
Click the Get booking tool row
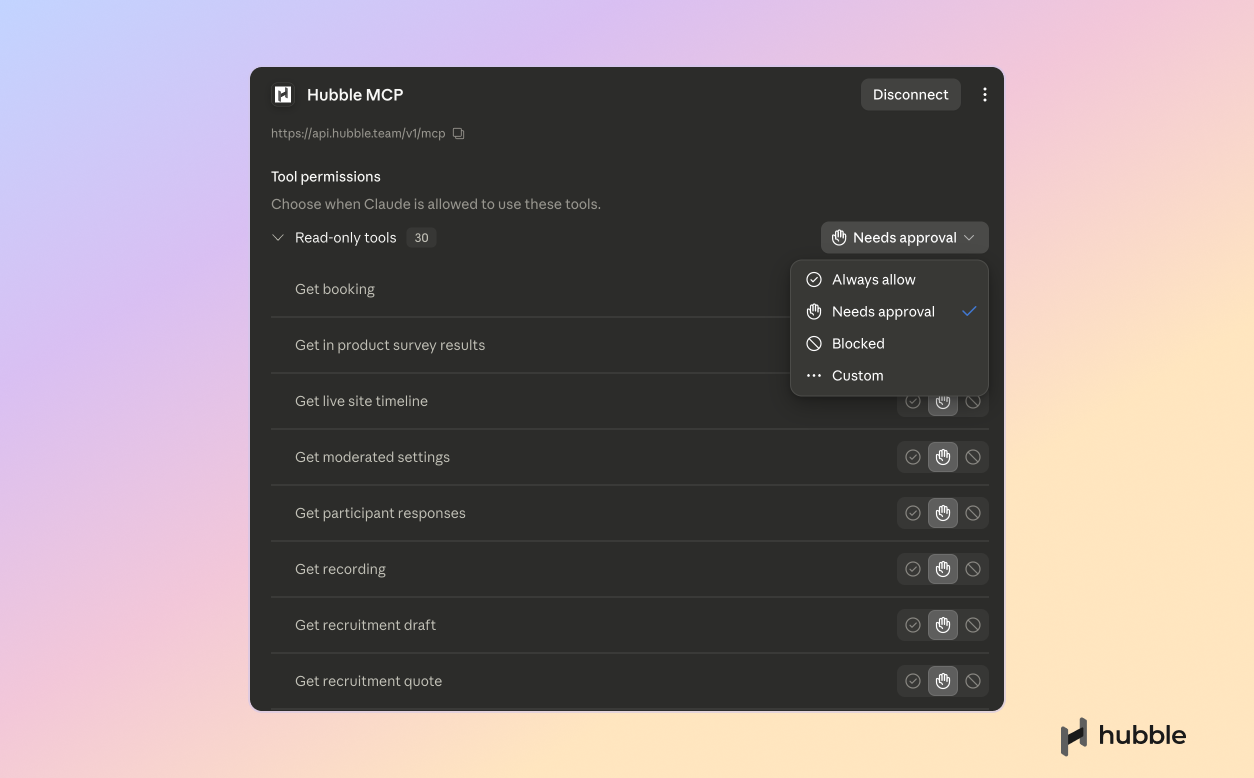[530, 289]
